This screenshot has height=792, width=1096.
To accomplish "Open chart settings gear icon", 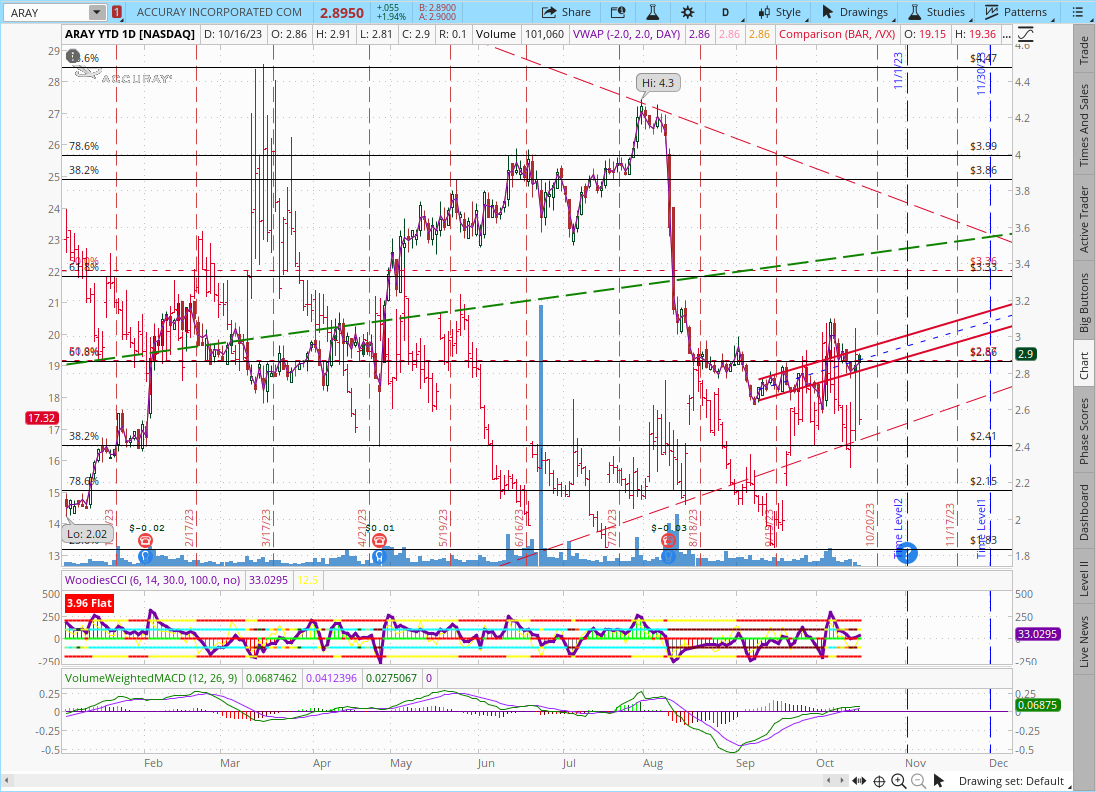I will [688, 12].
